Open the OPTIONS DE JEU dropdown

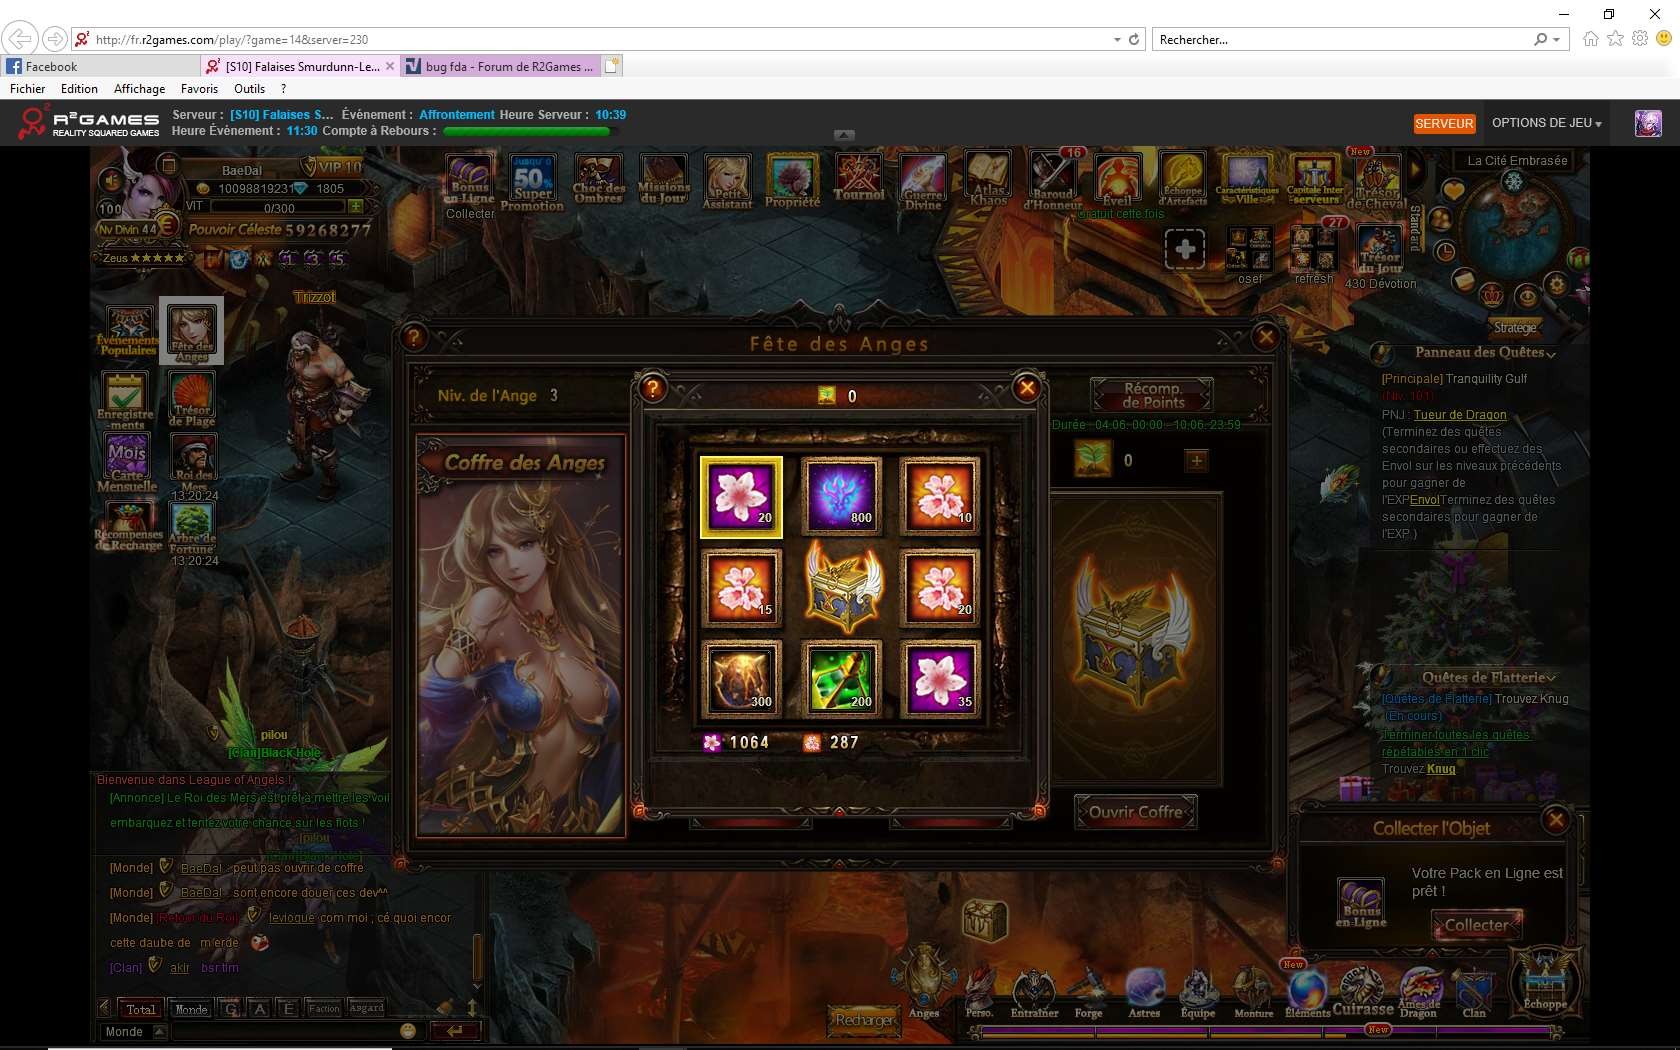(1546, 123)
